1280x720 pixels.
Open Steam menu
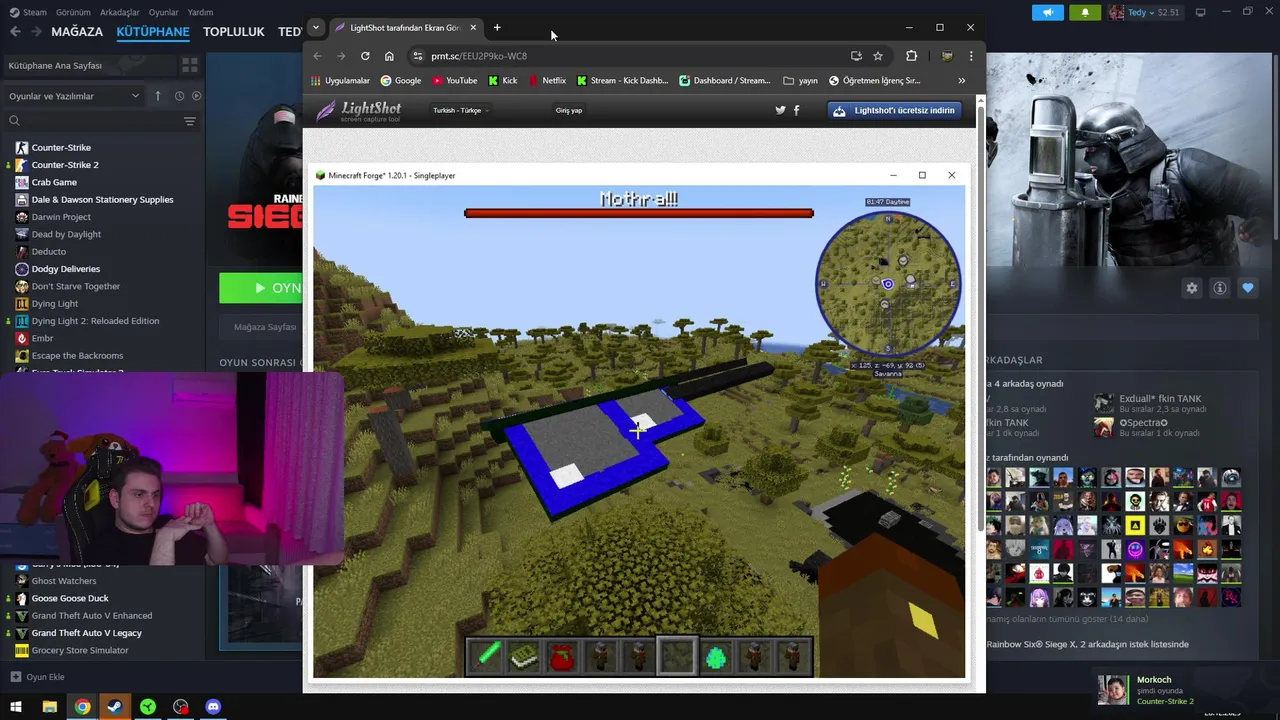tap(28, 12)
